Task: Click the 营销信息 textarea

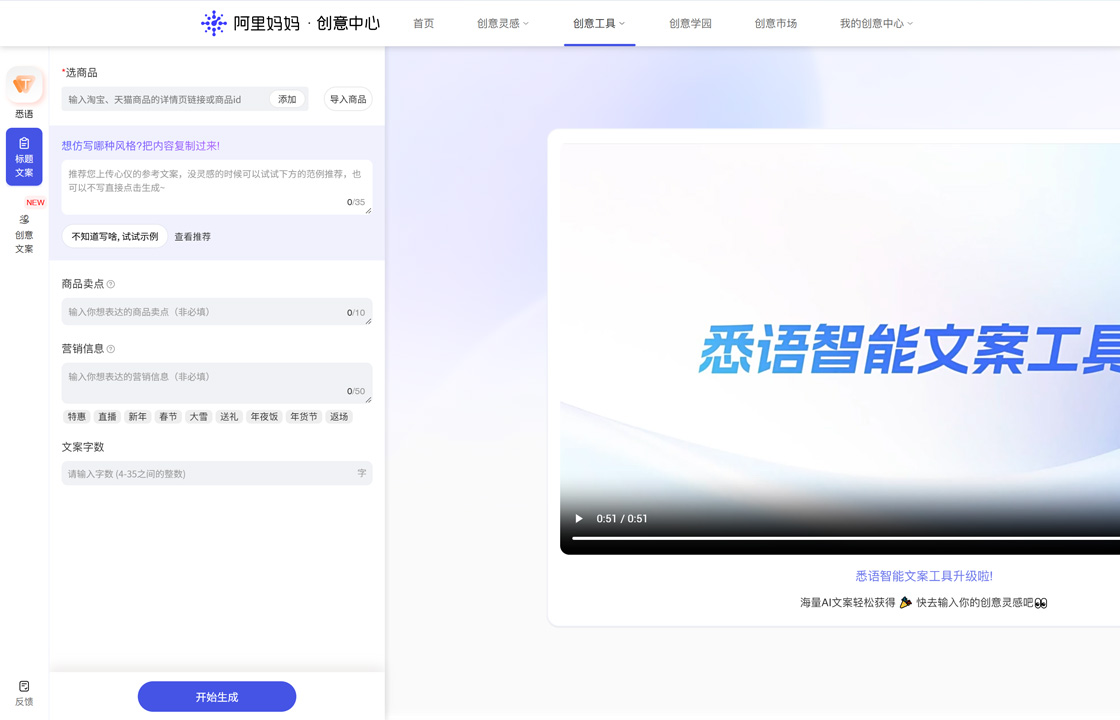Action: click(216, 383)
